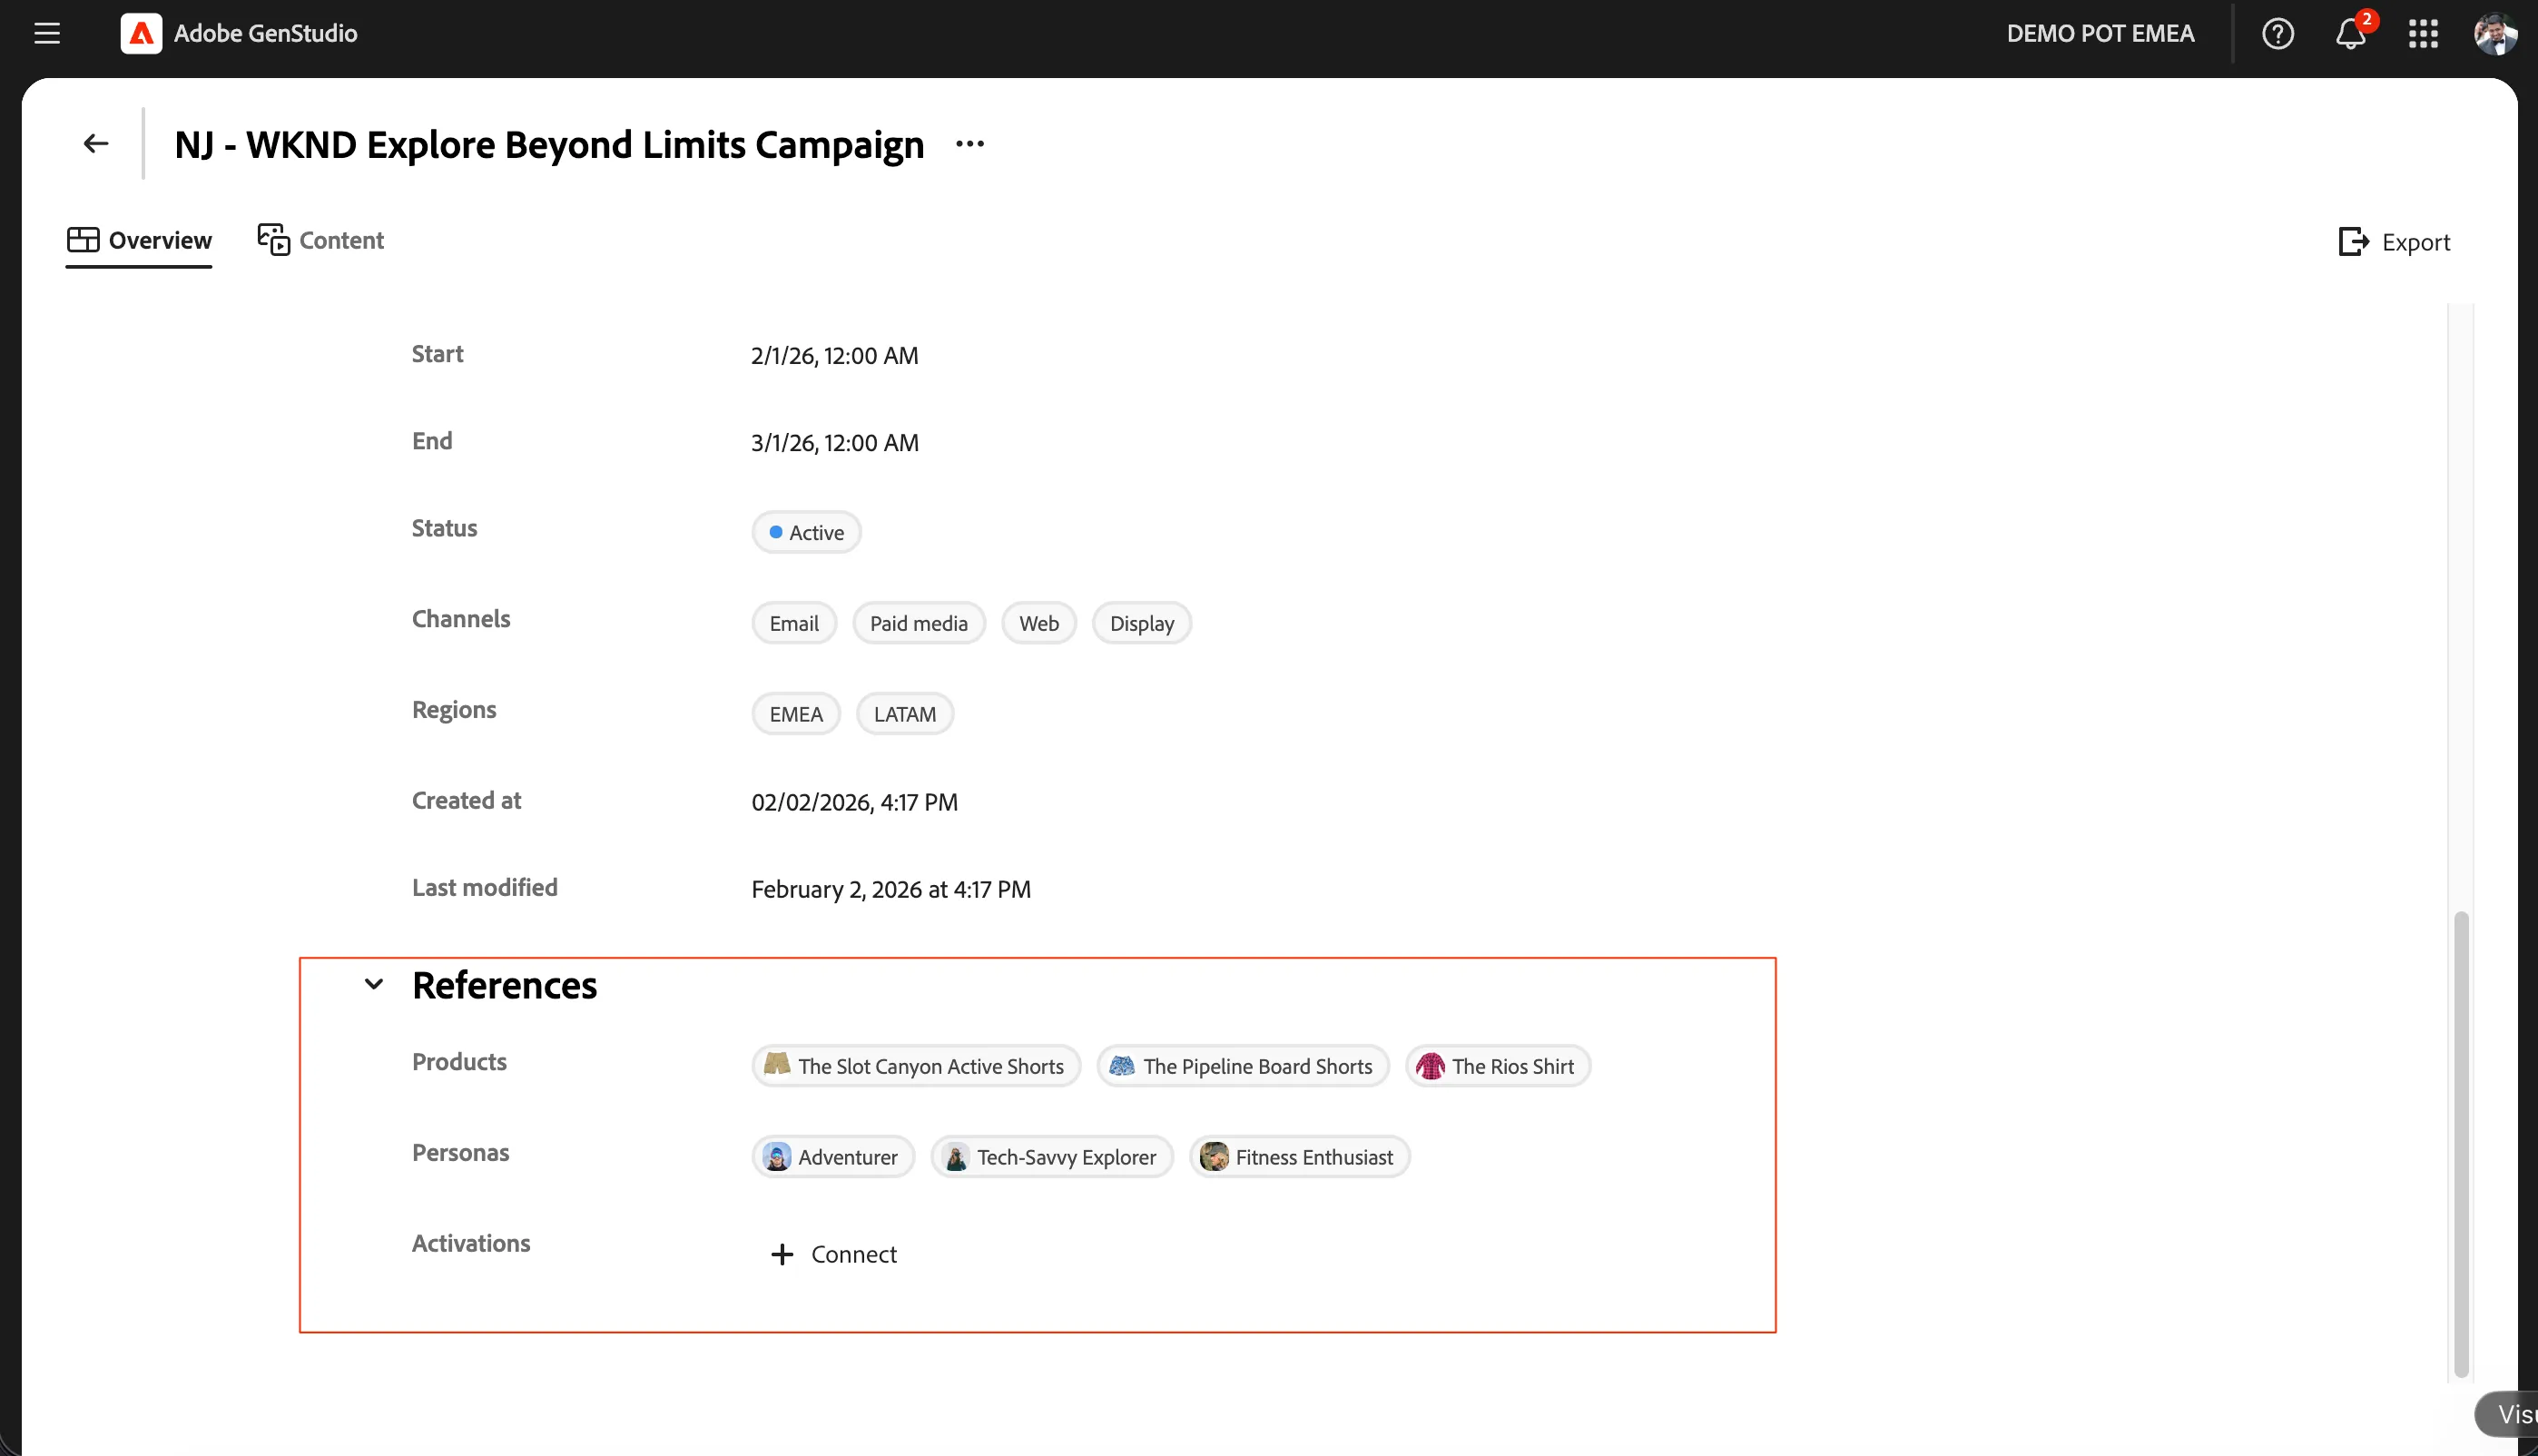Open the campaign more options ellipsis
Screen dimensions: 2538x1456
pos(969,144)
